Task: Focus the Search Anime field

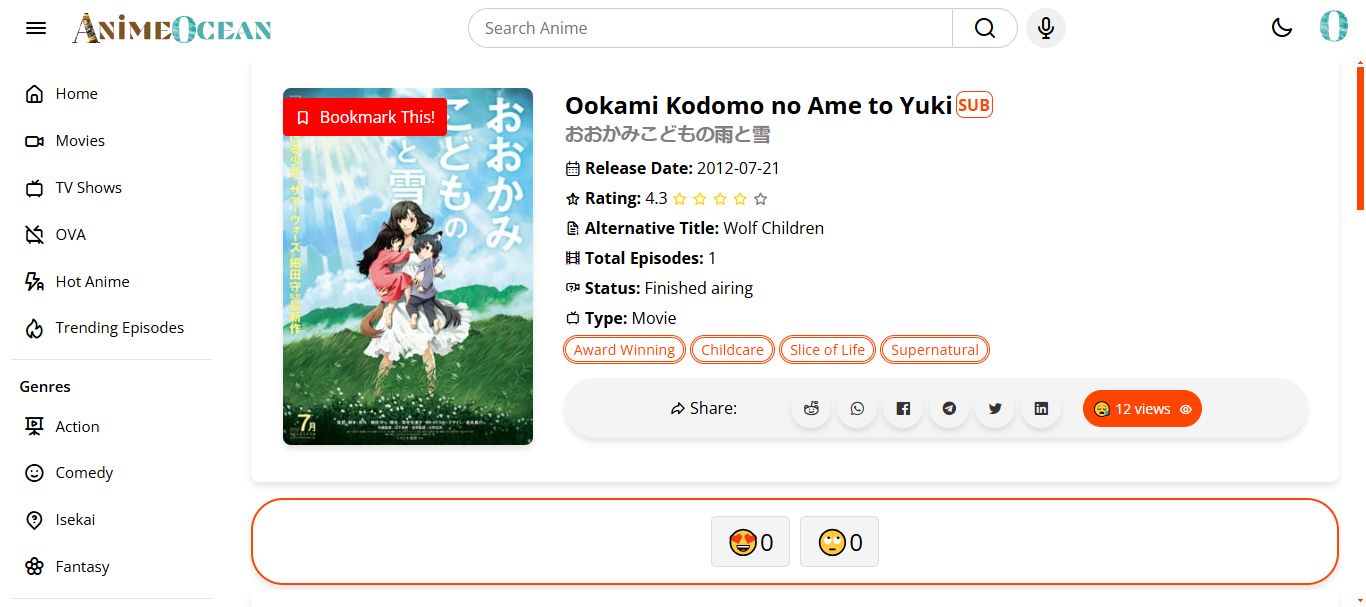Action: (x=710, y=28)
